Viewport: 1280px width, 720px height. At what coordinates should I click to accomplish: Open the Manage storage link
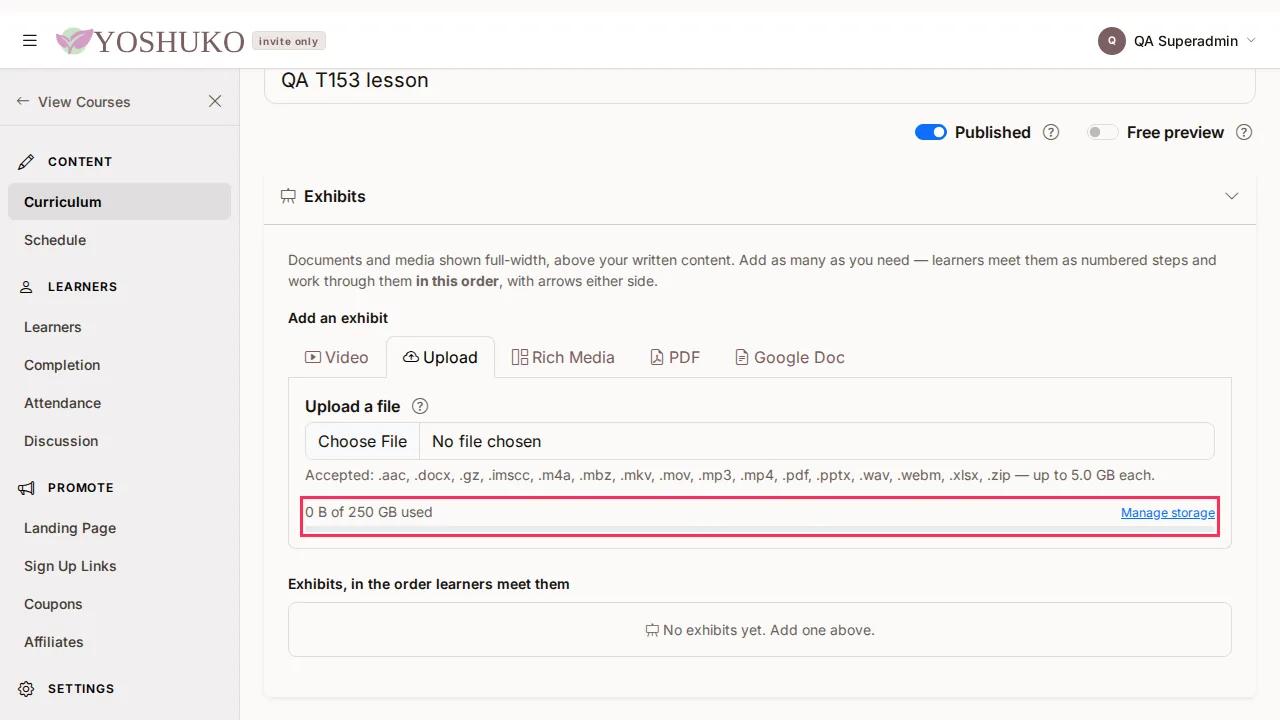click(1168, 512)
